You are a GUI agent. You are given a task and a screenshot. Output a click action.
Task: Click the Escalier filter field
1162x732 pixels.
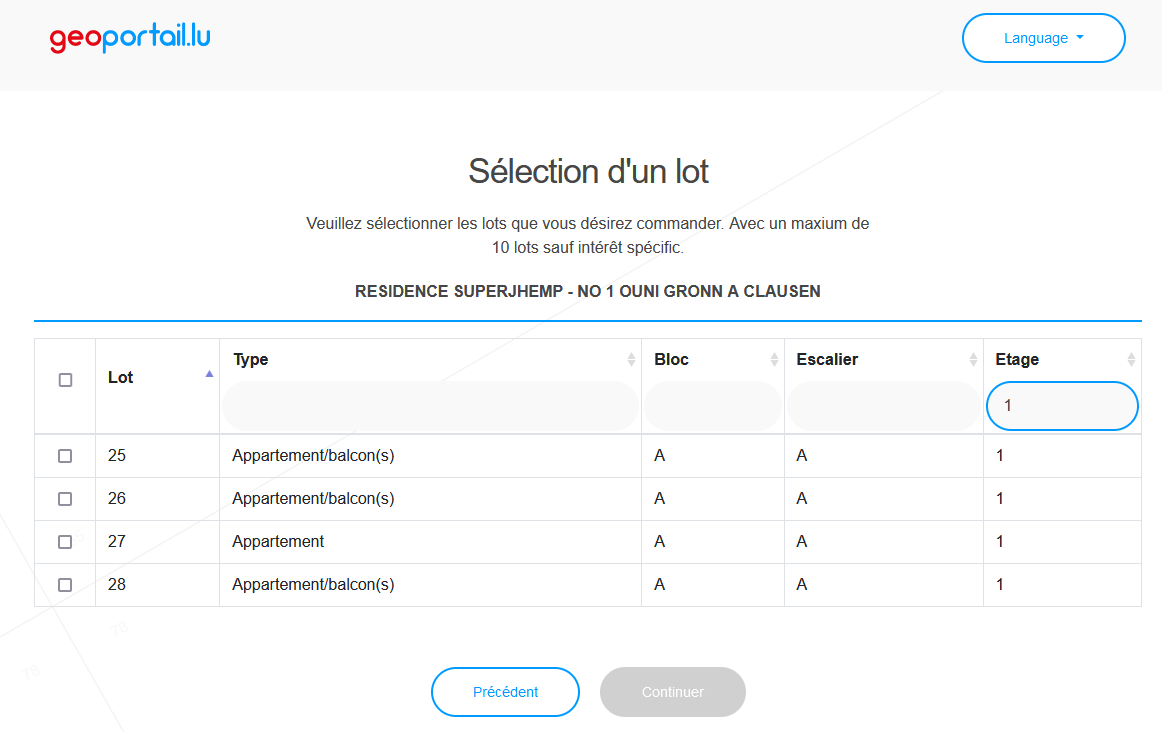point(883,406)
